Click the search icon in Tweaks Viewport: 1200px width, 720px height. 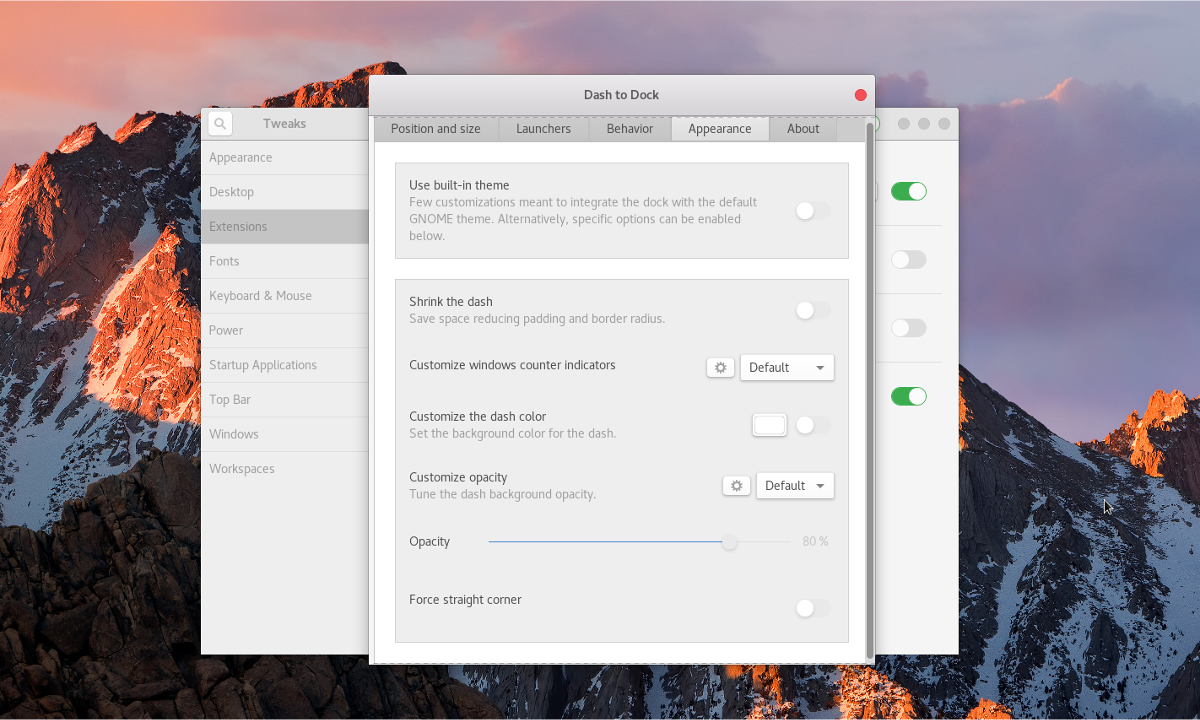pos(219,123)
